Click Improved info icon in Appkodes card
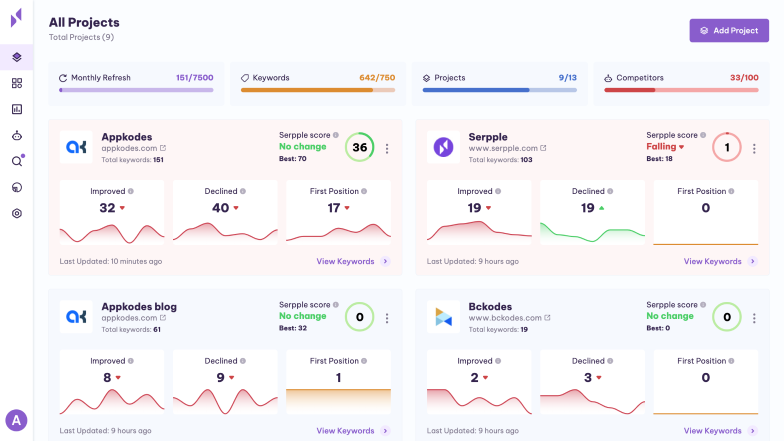 click(x=130, y=191)
